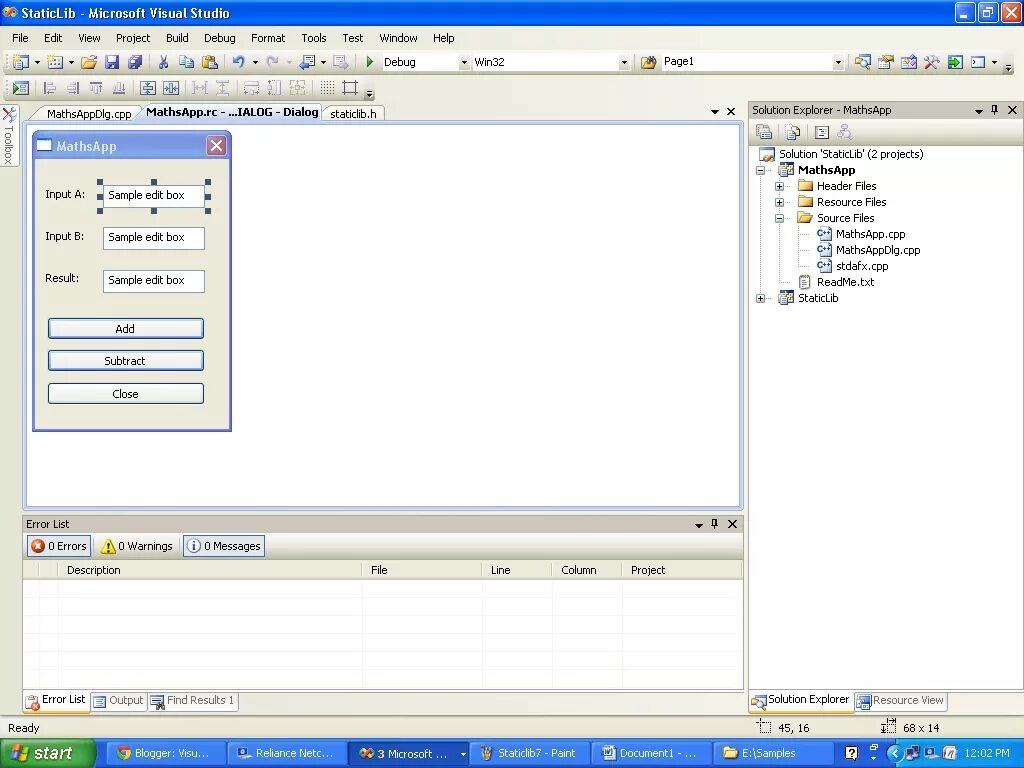The height and width of the screenshot is (768, 1024).
Task: Switch to the MathsAppDlg.cpp tab
Action: coord(89,114)
